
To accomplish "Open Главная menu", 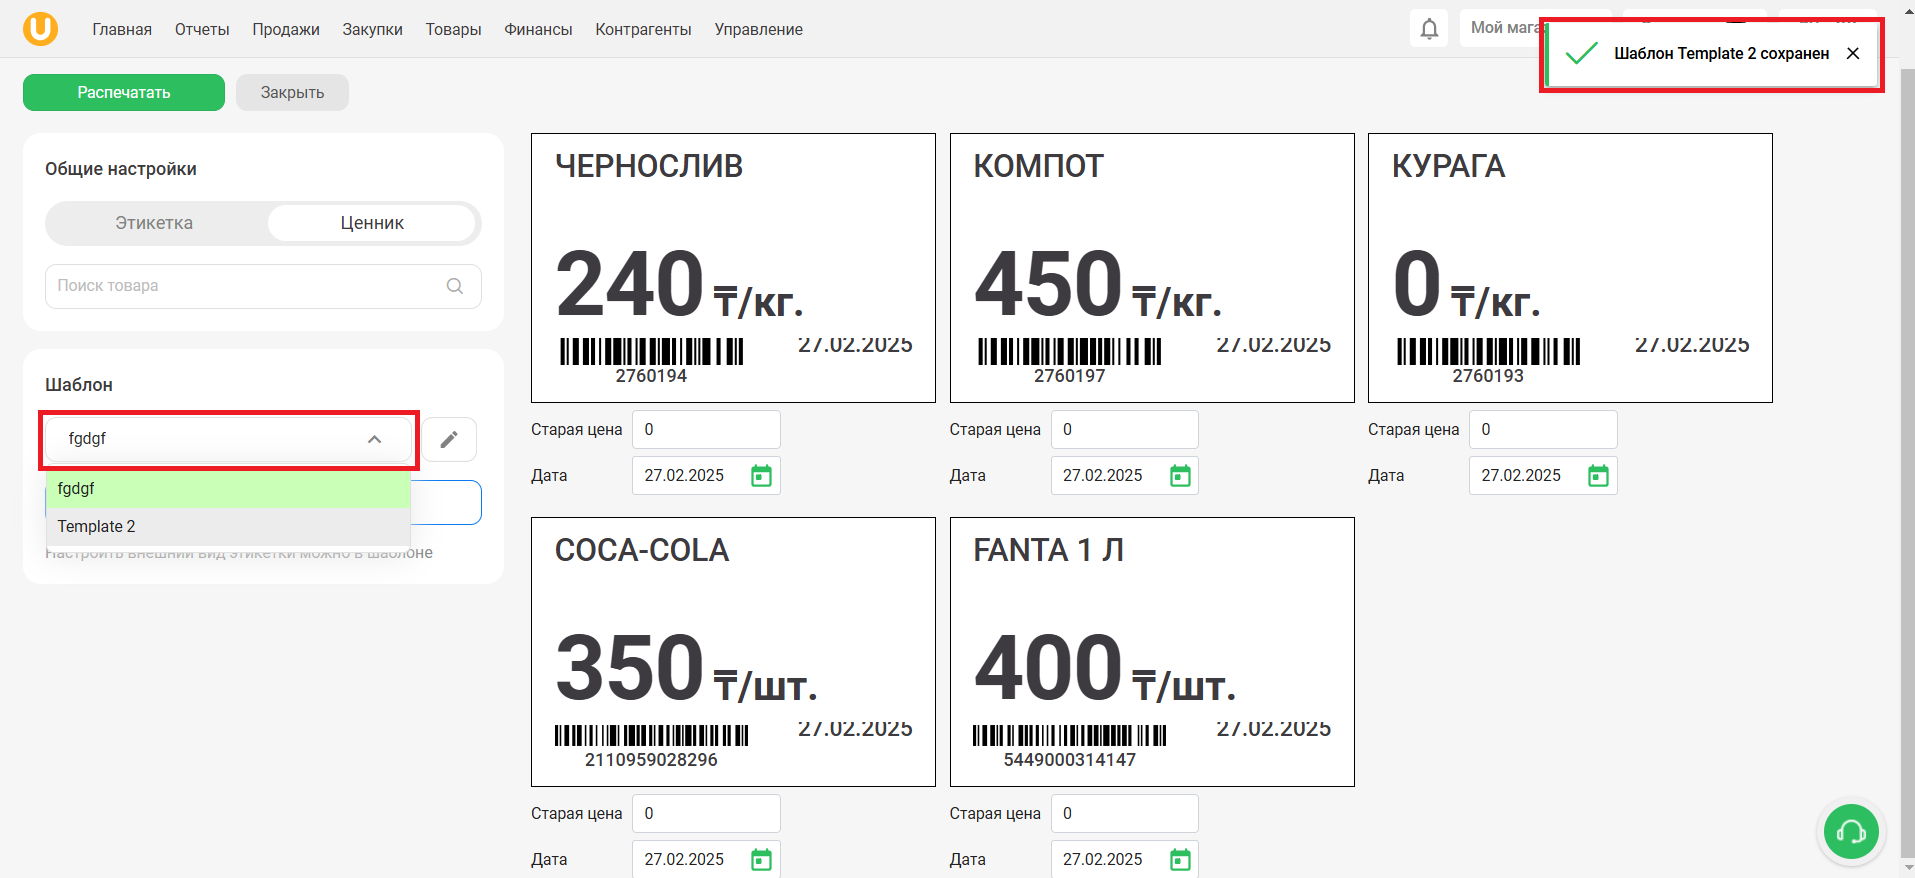I will [x=122, y=30].
